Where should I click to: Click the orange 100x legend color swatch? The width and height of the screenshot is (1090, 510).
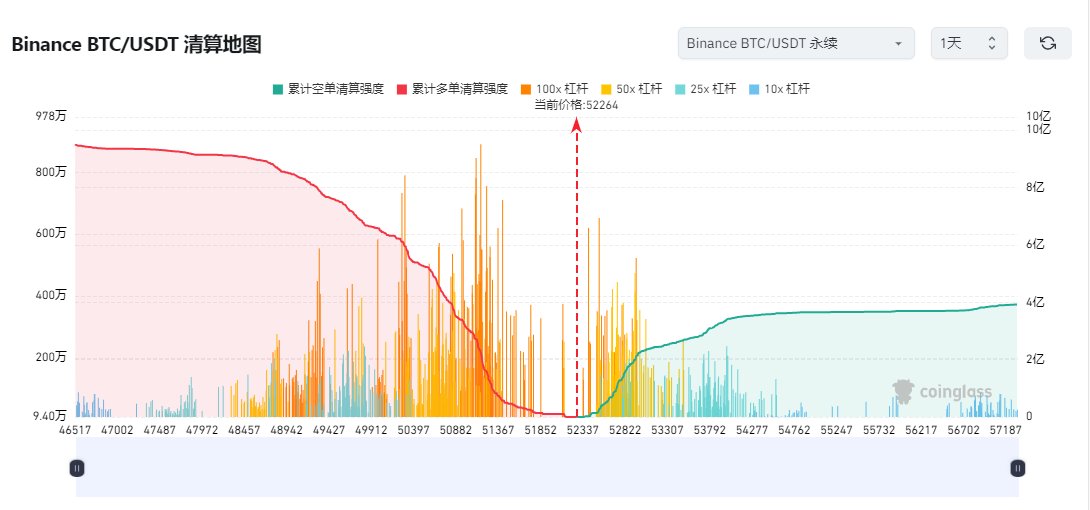(x=526, y=89)
